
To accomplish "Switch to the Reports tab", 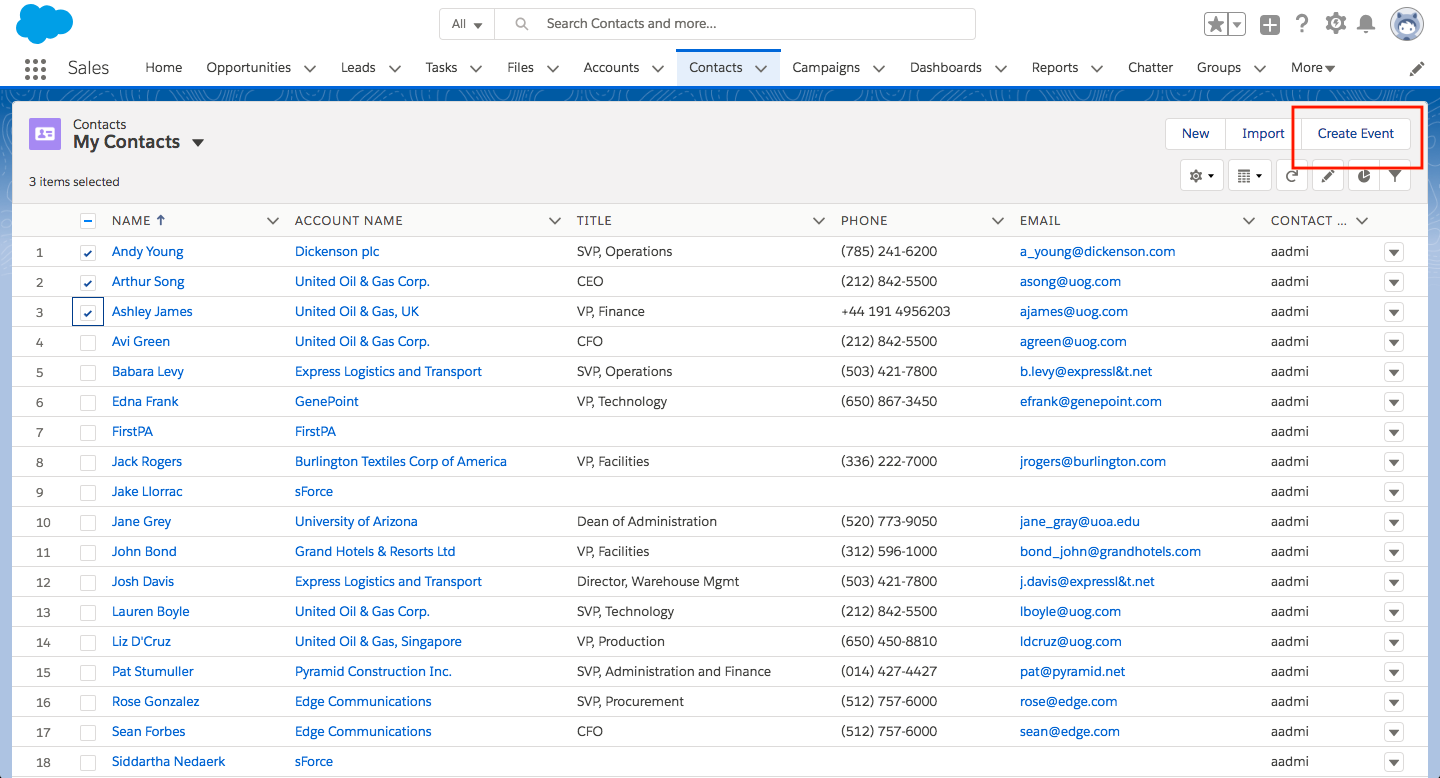I will click(x=1055, y=68).
